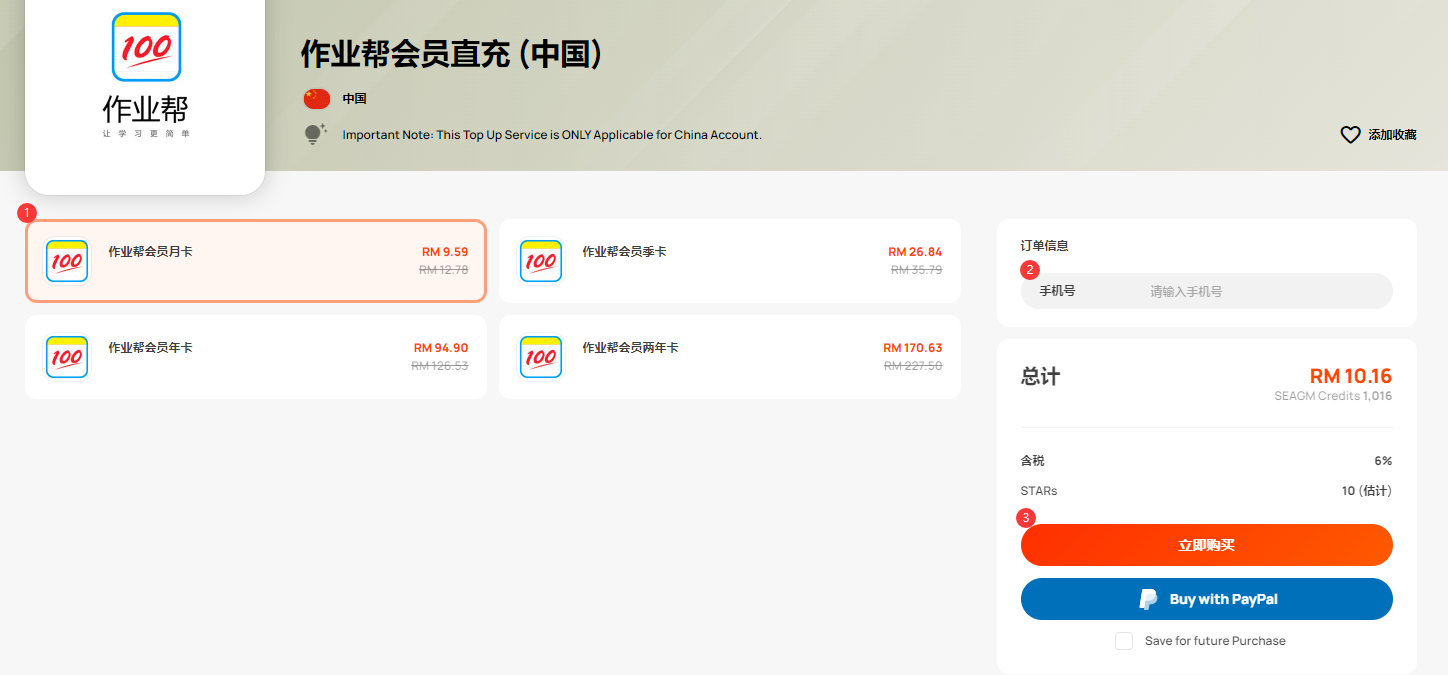Click the 6% tax value
1448x675 pixels.
coord(1383,461)
